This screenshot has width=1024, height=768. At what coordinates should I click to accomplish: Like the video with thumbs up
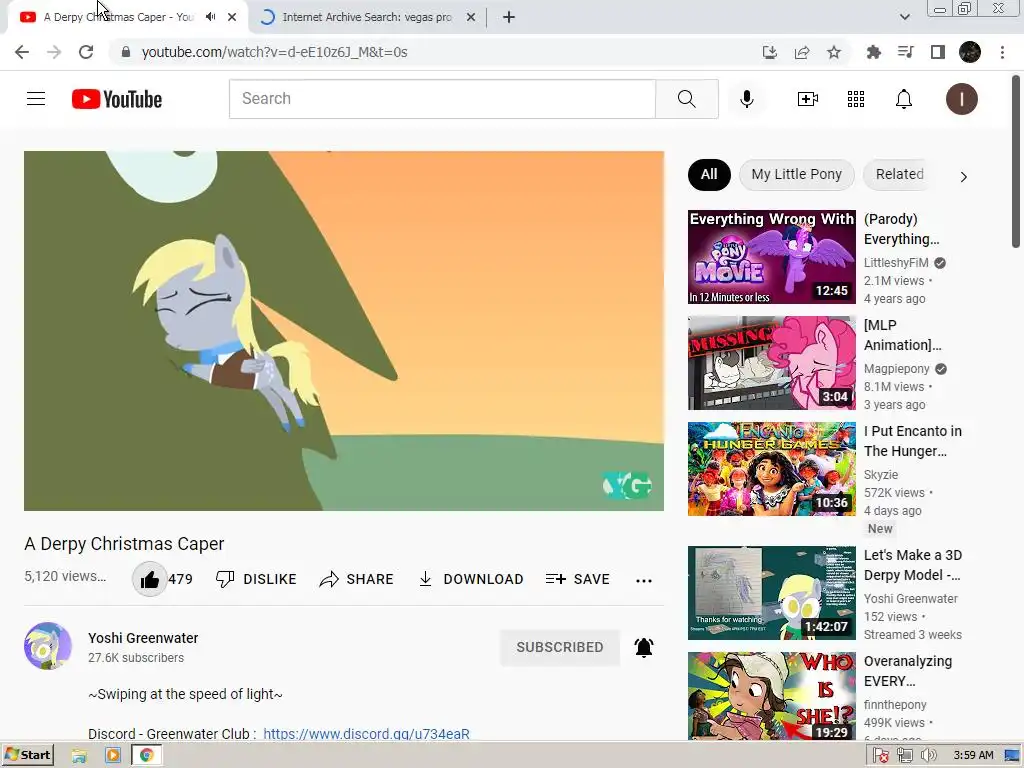click(x=150, y=579)
